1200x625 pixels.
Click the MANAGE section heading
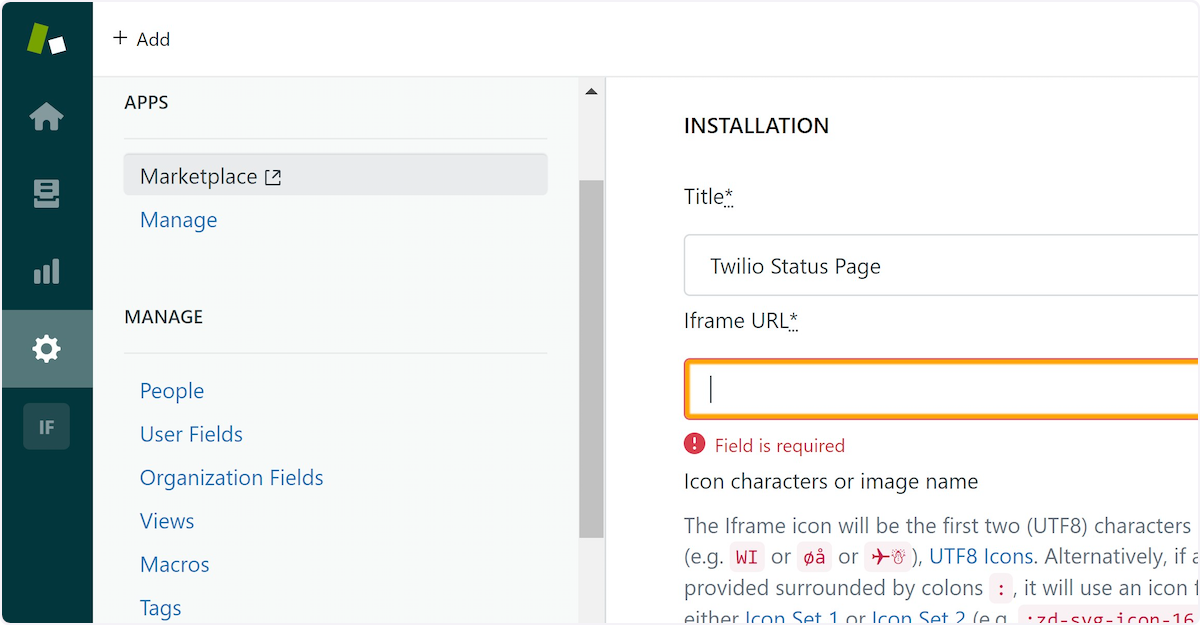point(163,317)
